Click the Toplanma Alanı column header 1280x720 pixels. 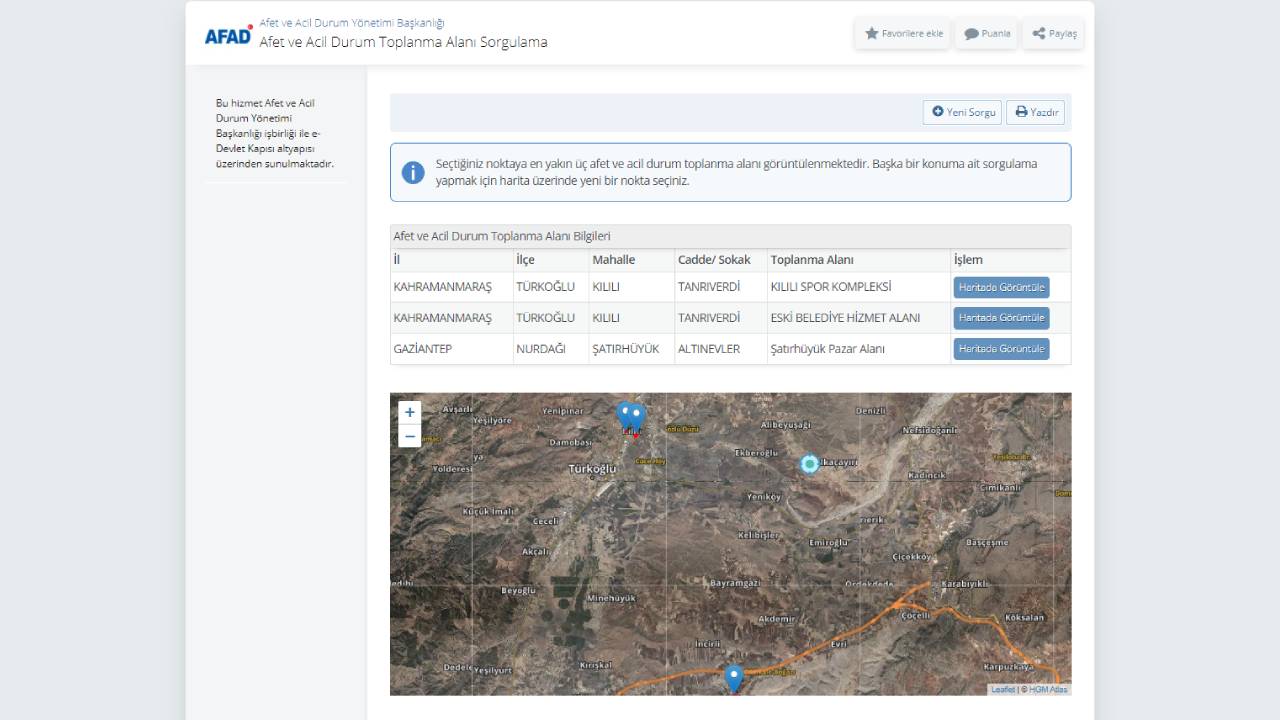(x=811, y=260)
